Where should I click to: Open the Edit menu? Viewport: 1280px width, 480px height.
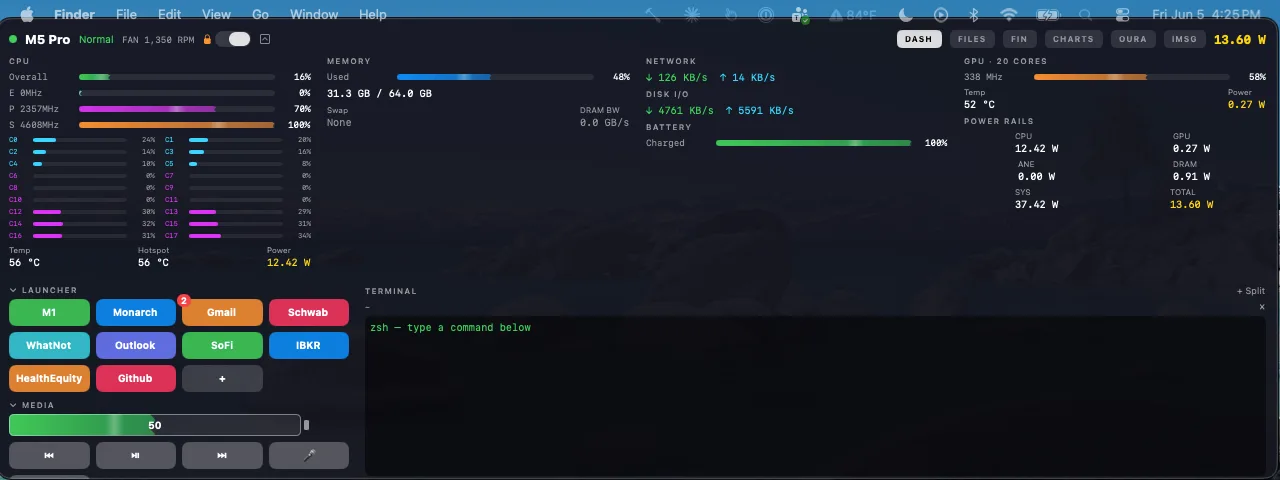pos(170,15)
